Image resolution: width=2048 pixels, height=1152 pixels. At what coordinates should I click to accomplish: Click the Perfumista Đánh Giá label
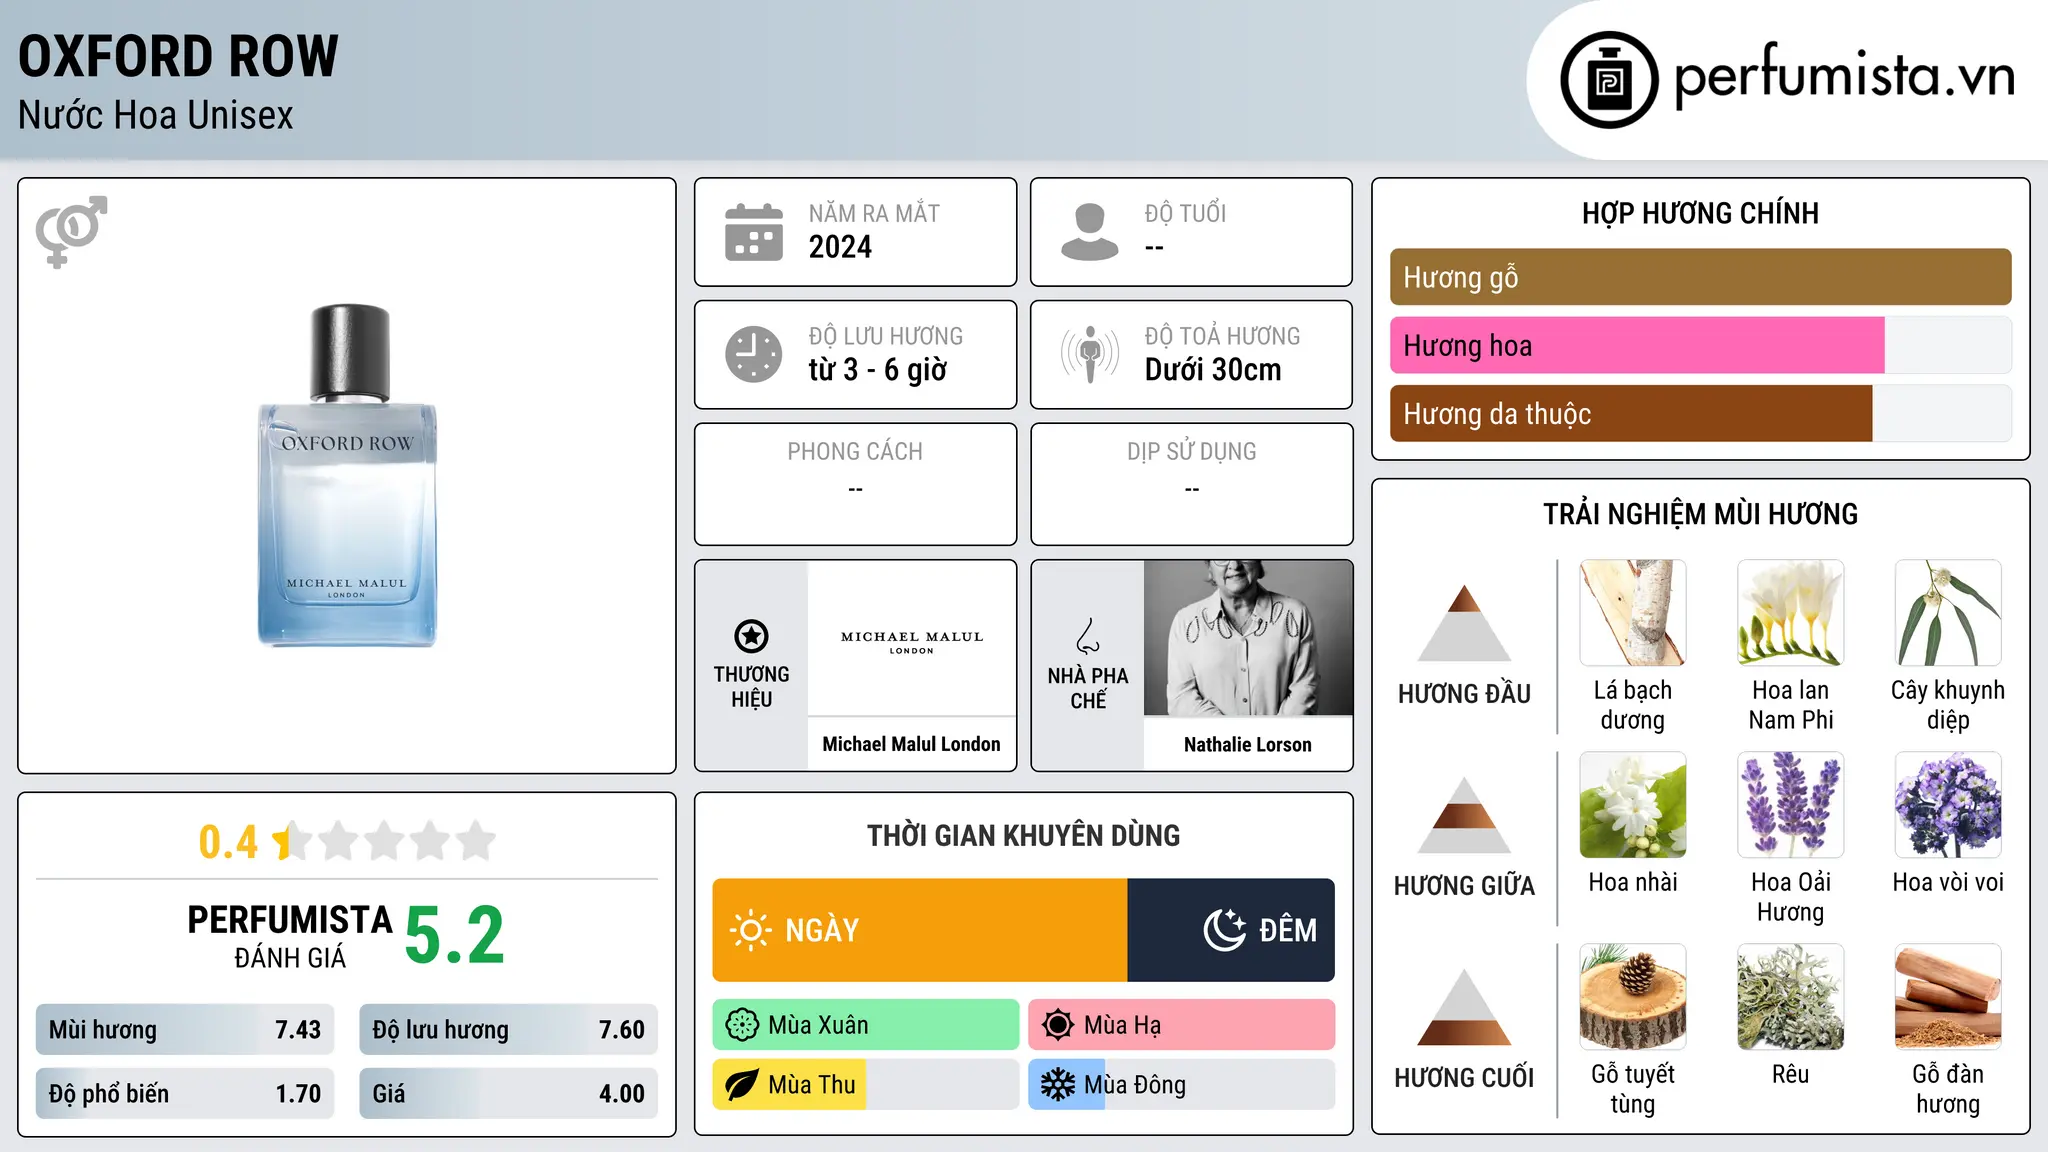click(x=290, y=936)
